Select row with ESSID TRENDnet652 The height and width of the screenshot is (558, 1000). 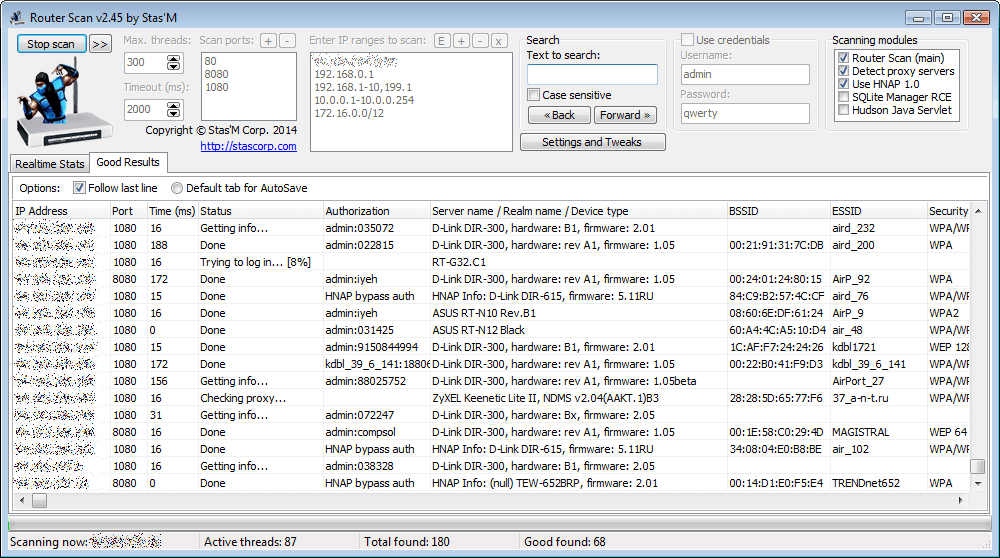(491, 483)
